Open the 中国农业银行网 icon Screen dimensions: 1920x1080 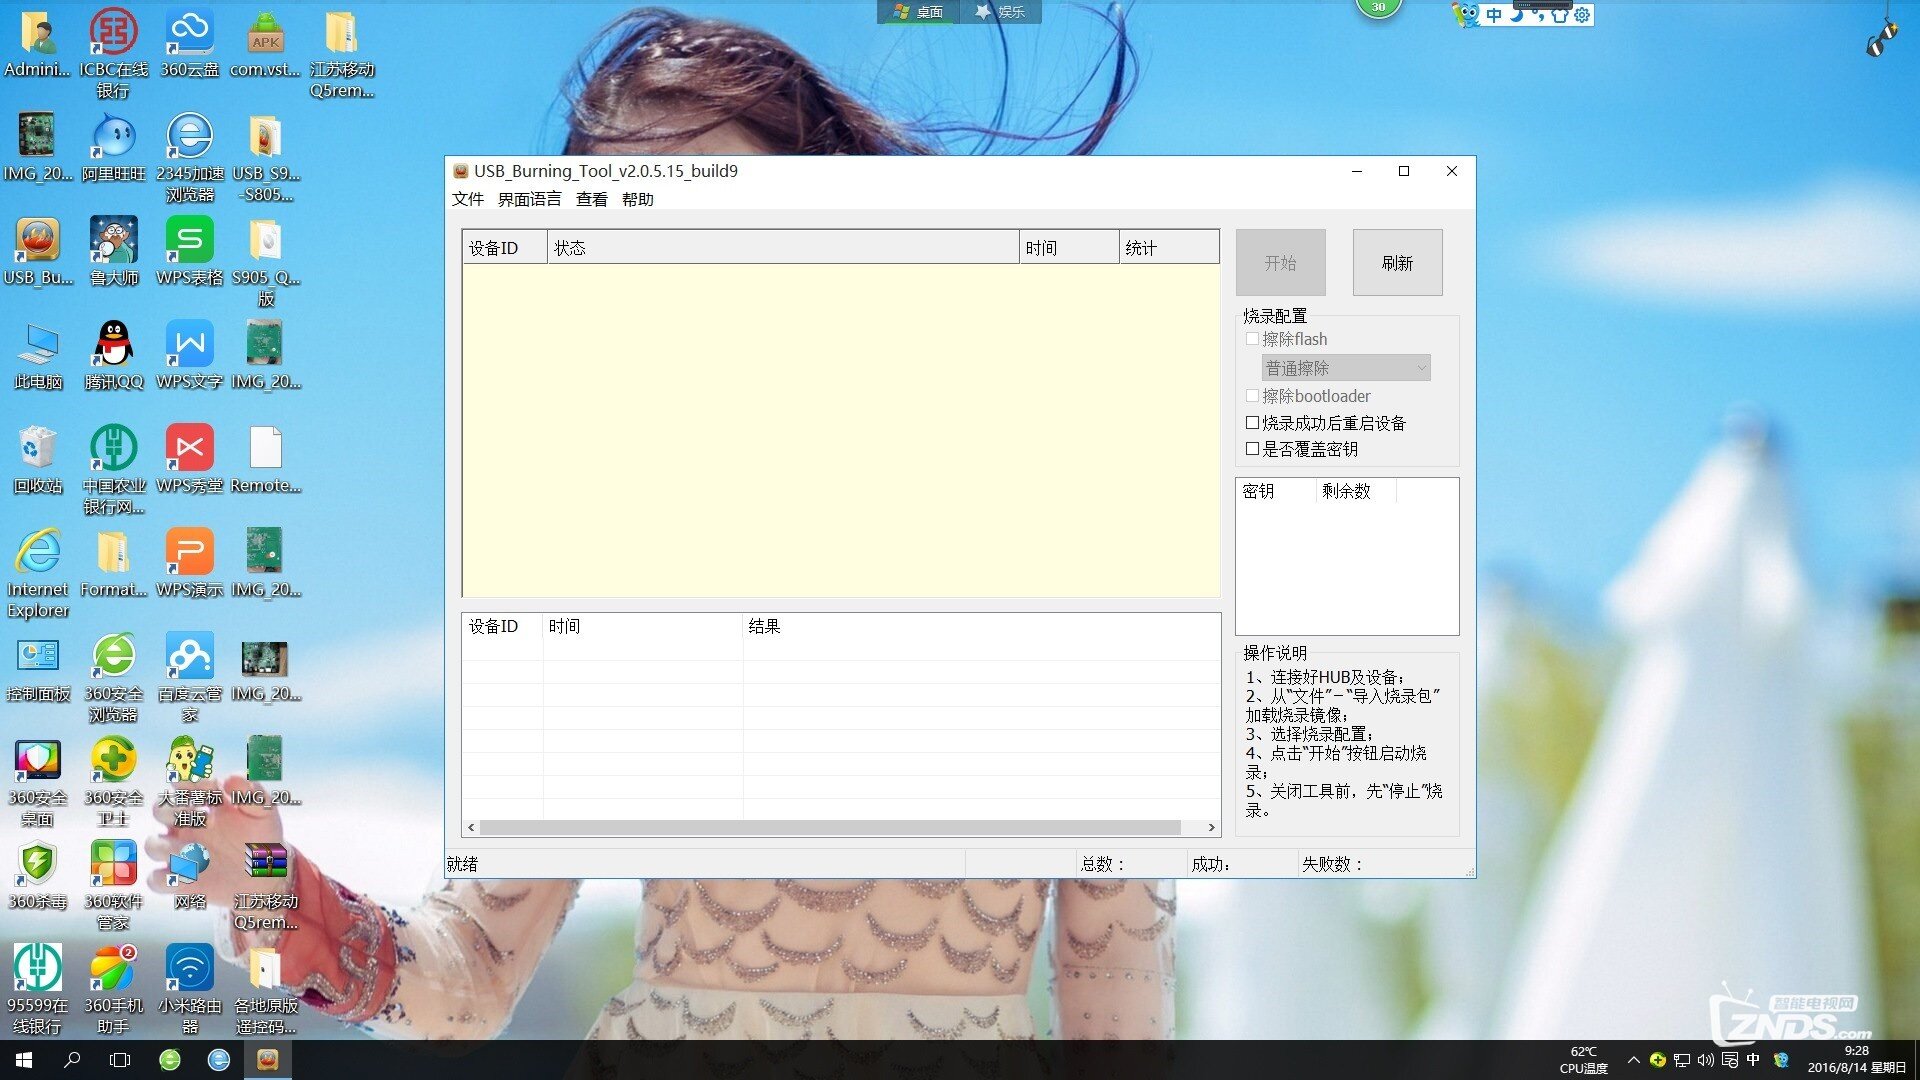[x=113, y=469]
